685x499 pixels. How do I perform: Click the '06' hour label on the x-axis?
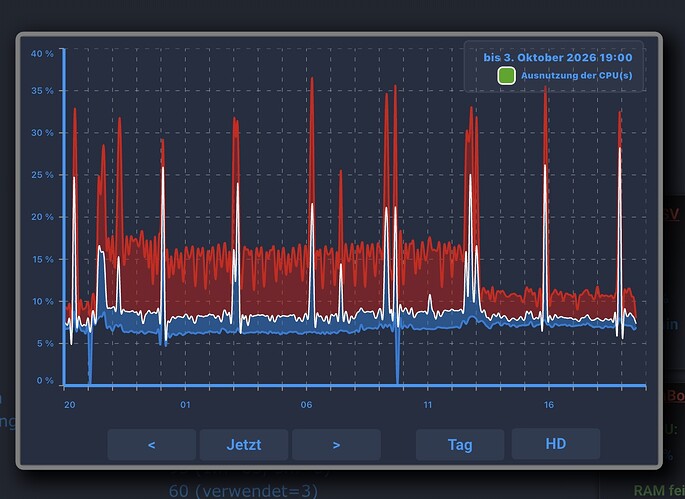pyautogui.click(x=306, y=405)
